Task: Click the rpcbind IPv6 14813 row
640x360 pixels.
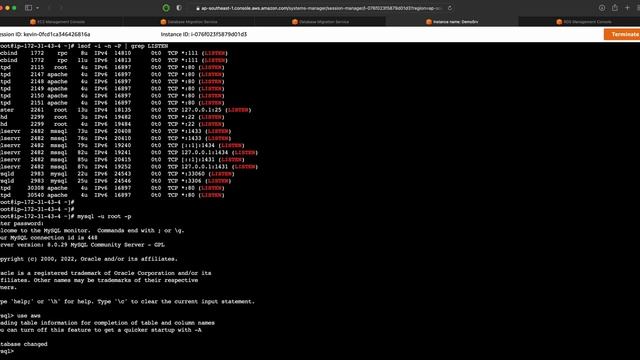Action: pos(113,60)
